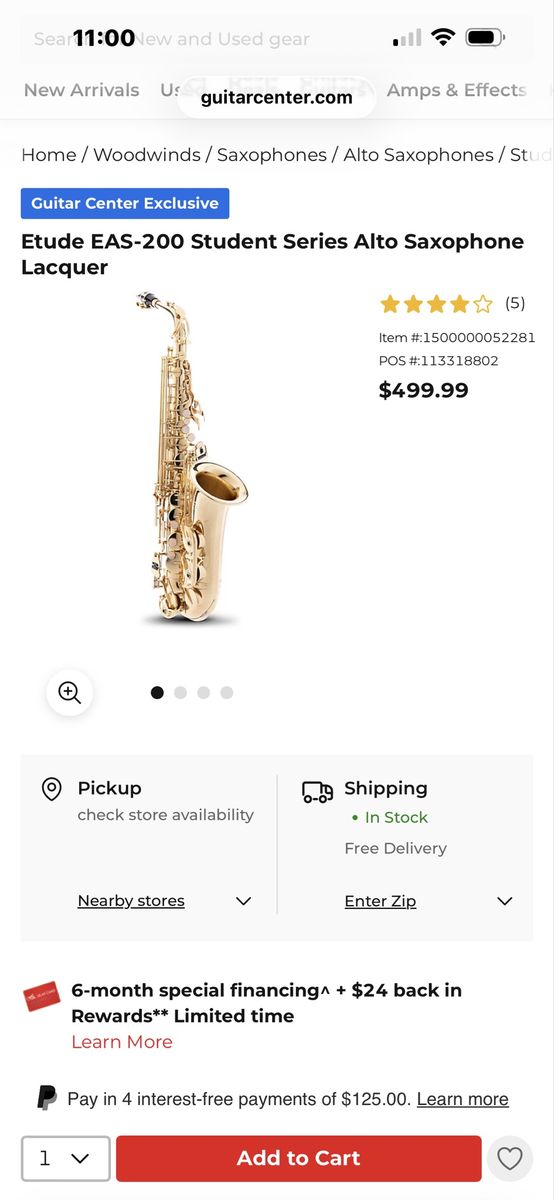Tap the saxophone product image
The image size is (554, 1200).
192,460
